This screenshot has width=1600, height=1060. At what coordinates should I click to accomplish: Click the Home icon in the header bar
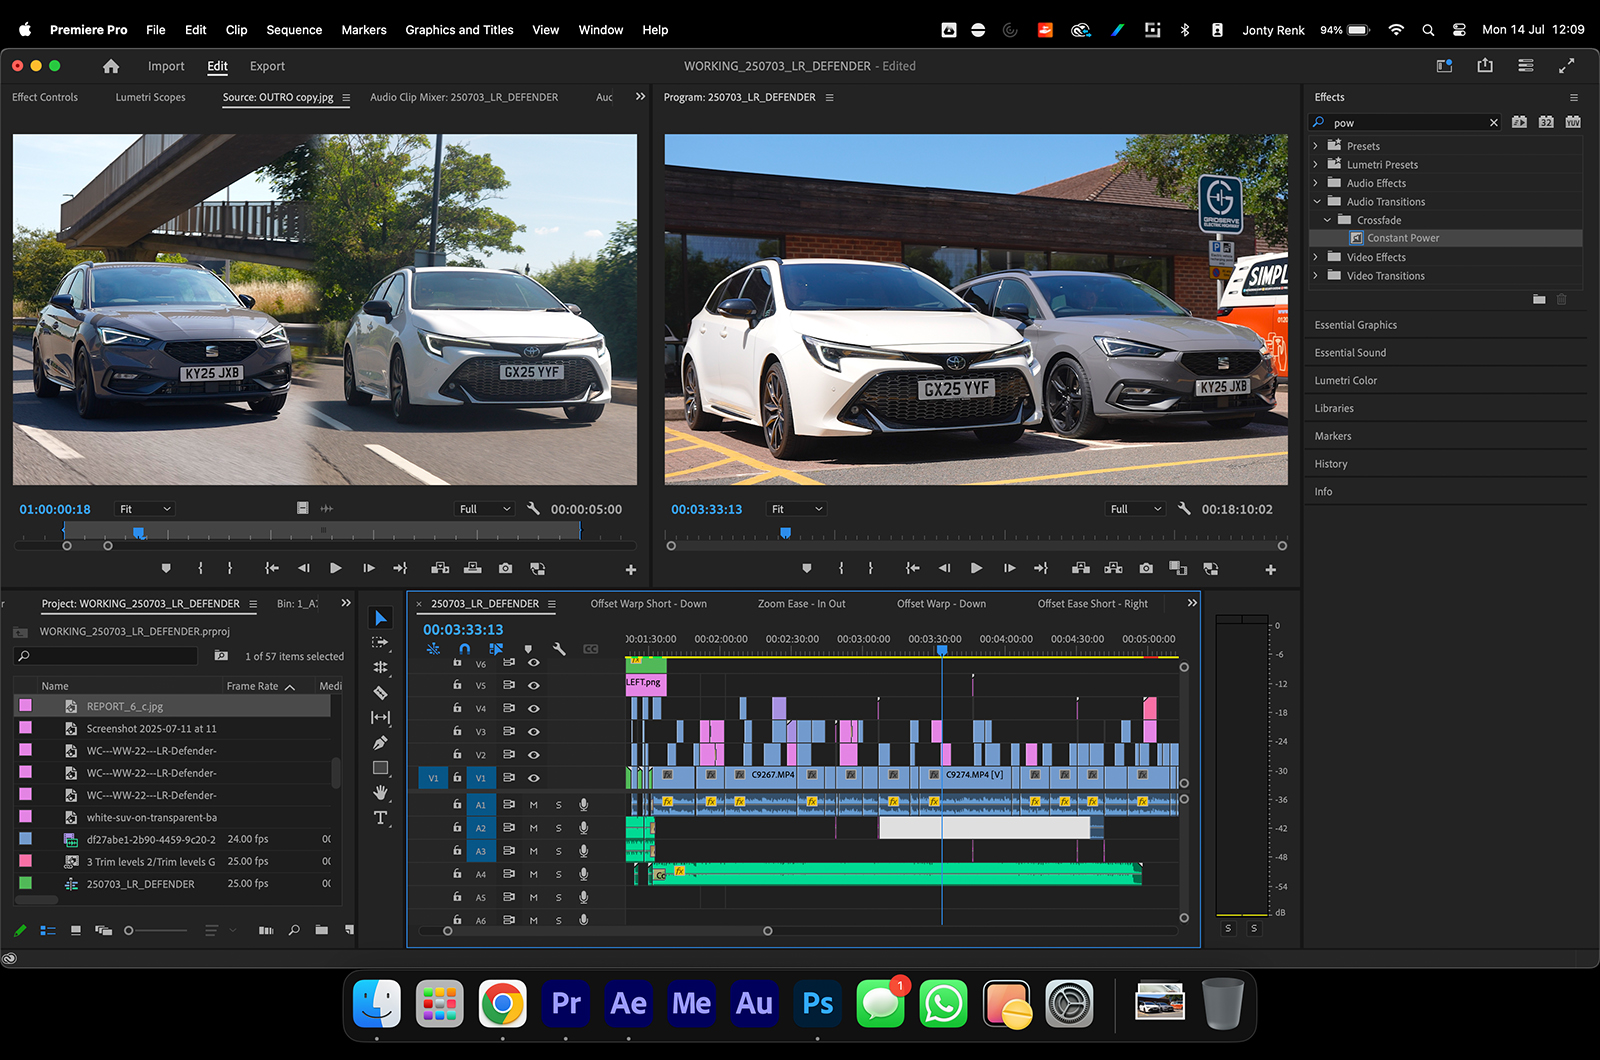coord(111,66)
